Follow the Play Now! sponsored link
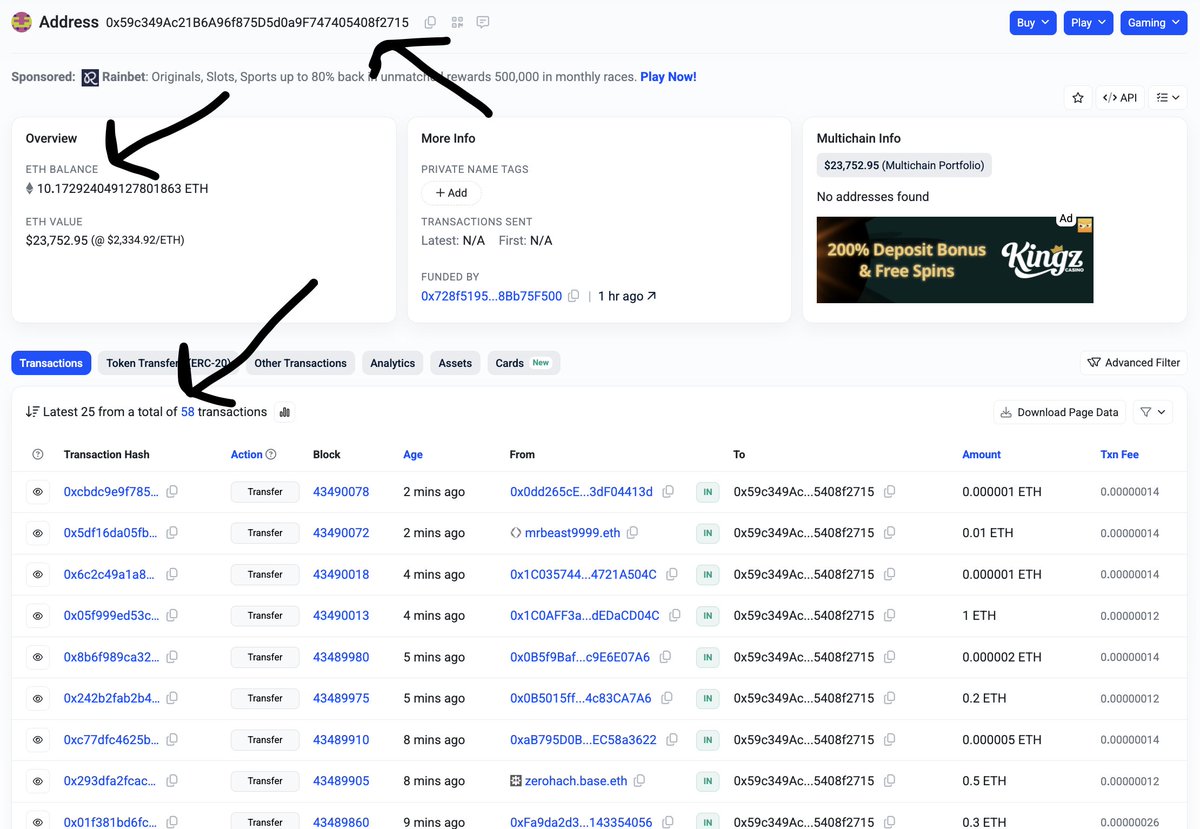 coord(668,77)
